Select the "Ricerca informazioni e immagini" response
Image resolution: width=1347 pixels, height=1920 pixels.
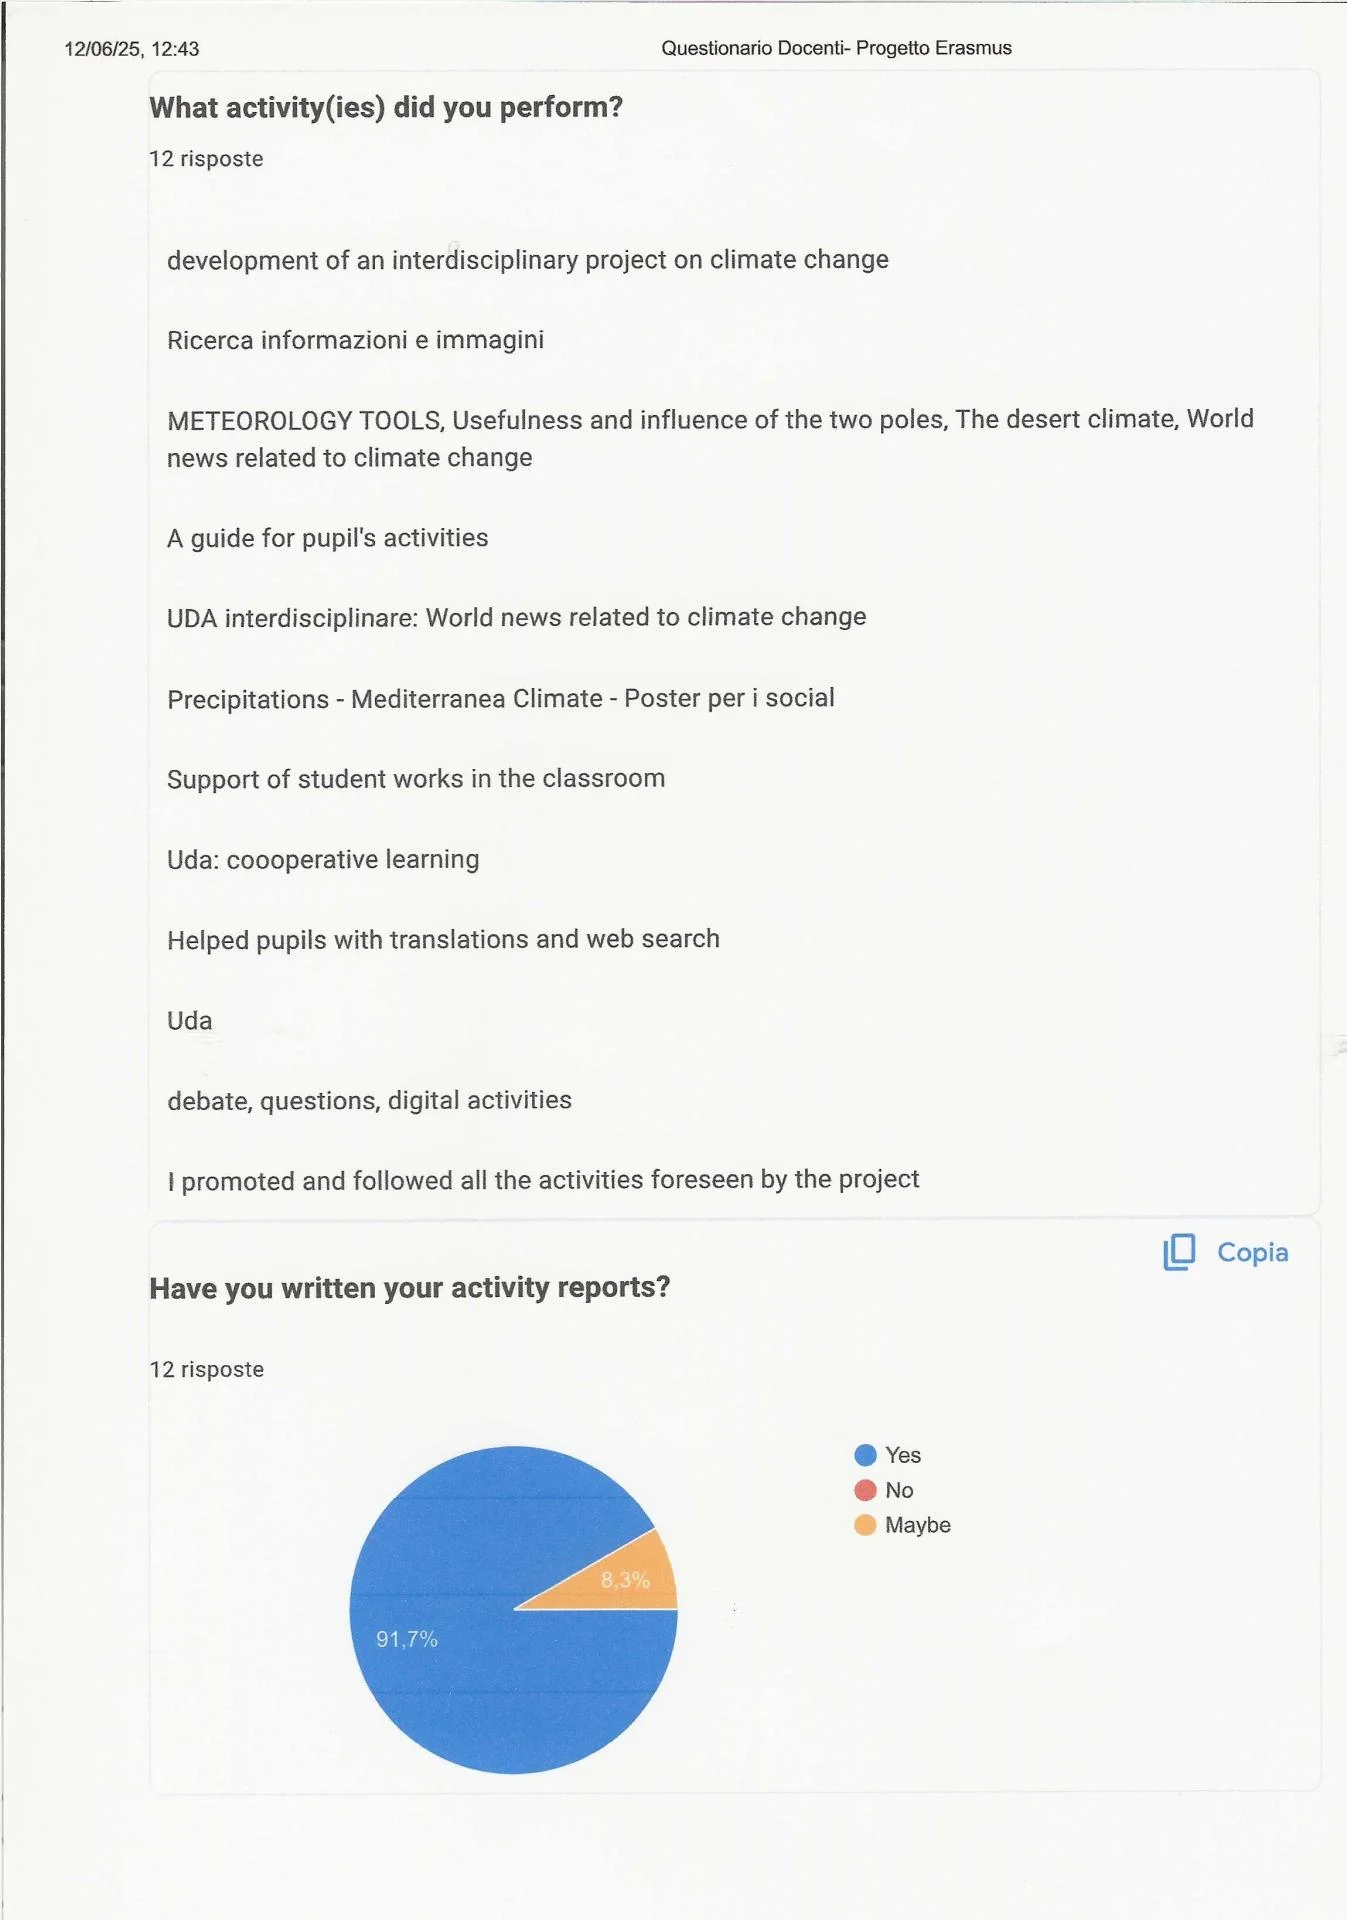click(x=355, y=340)
